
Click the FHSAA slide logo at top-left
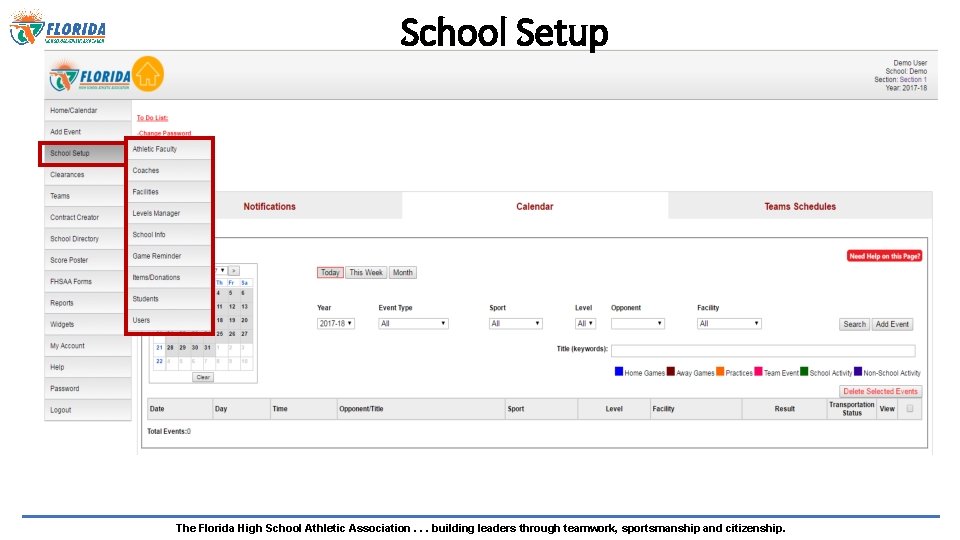58,28
